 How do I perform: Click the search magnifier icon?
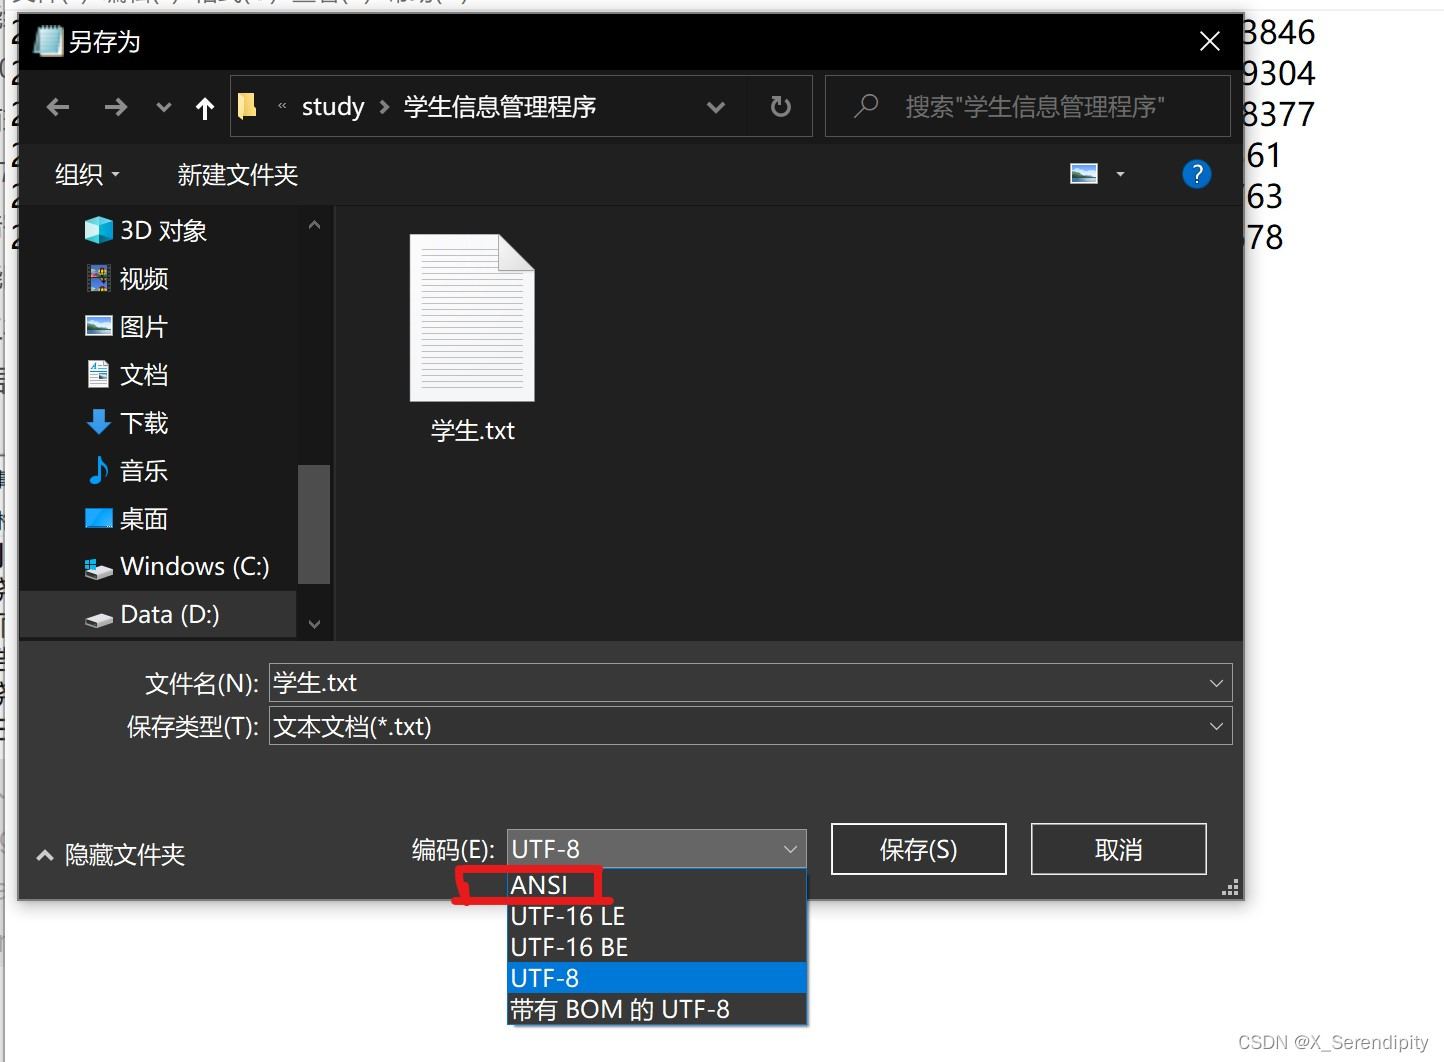[x=866, y=106]
